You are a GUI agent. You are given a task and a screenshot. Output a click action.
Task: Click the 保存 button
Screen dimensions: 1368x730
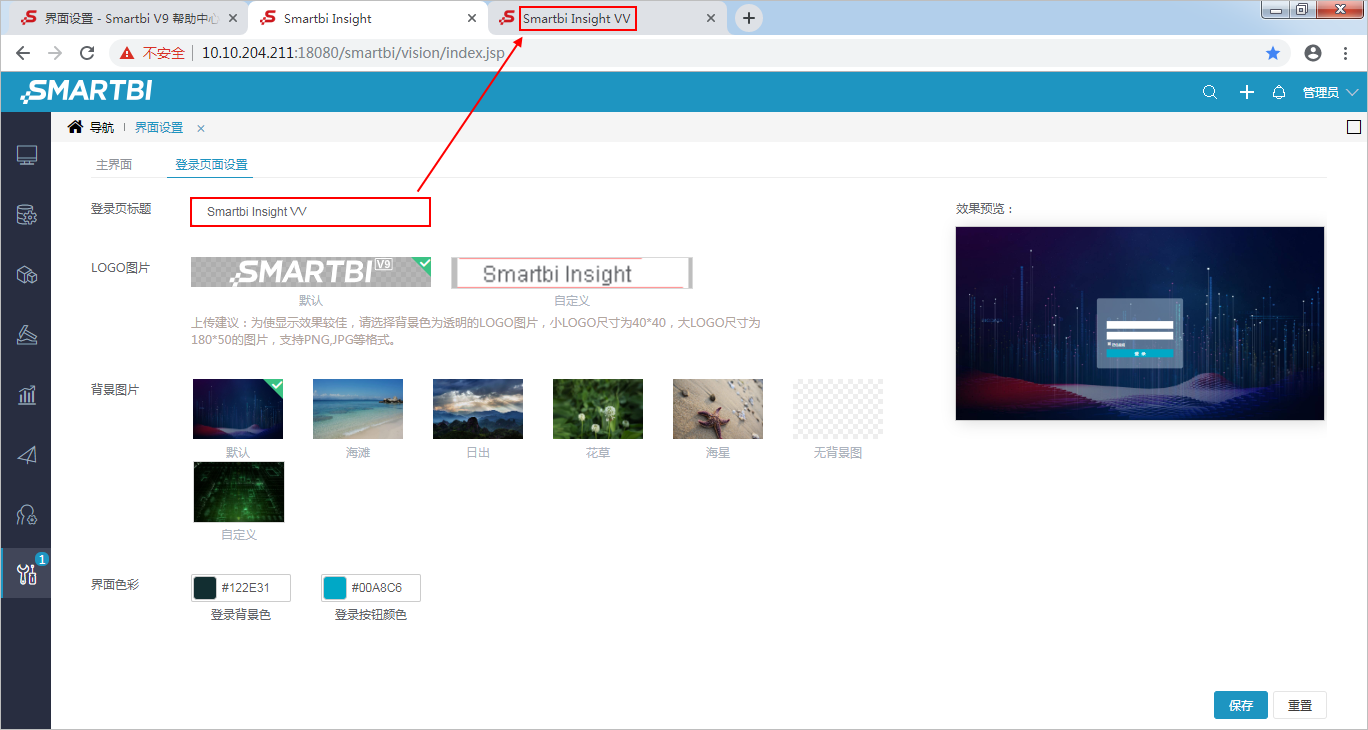click(x=1241, y=705)
